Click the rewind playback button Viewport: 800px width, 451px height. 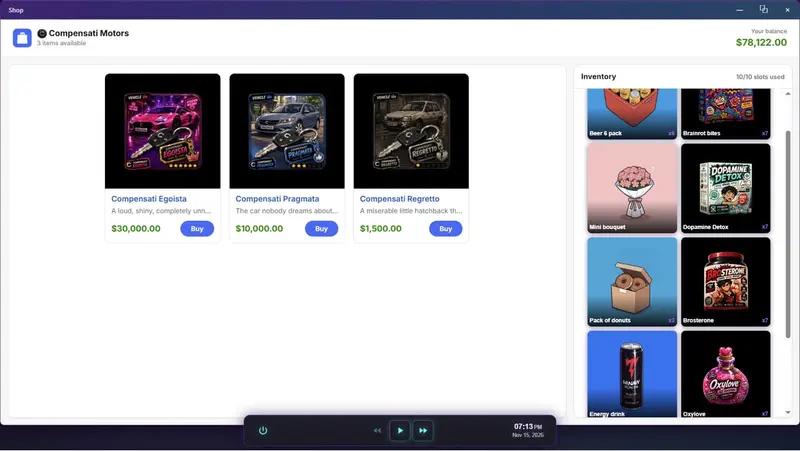(x=377, y=431)
